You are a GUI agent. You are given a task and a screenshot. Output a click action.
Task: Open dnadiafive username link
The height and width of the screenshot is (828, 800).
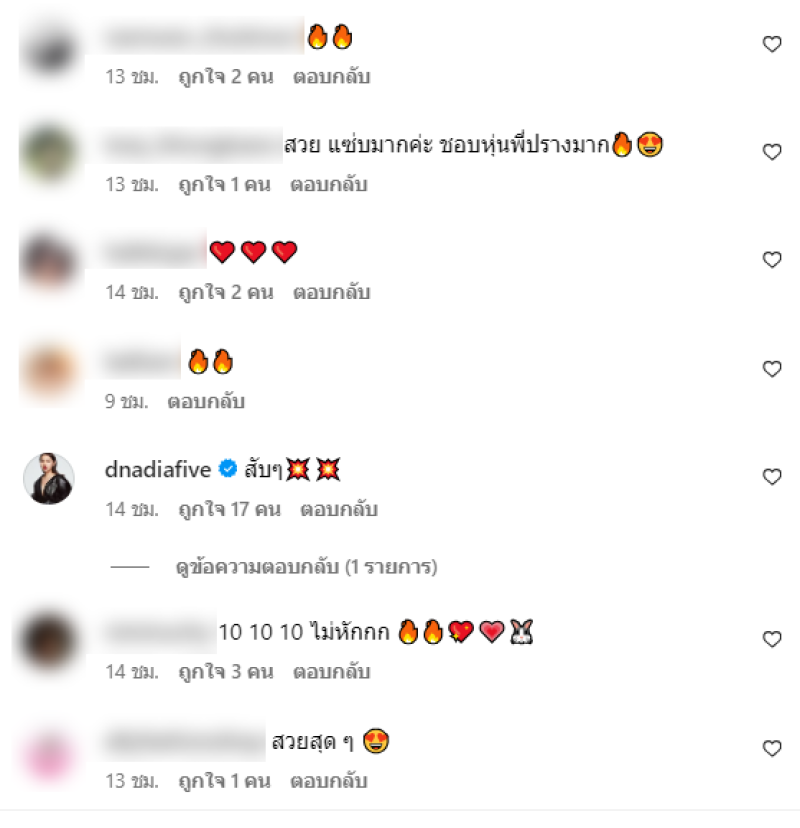pyautogui.click(x=158, y=469)
